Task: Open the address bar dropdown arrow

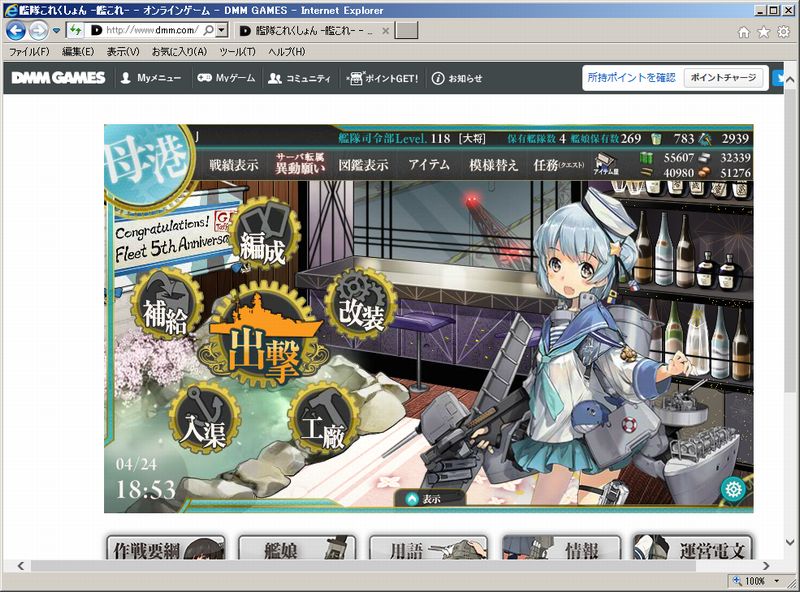Action: click(x=221, y=30)
